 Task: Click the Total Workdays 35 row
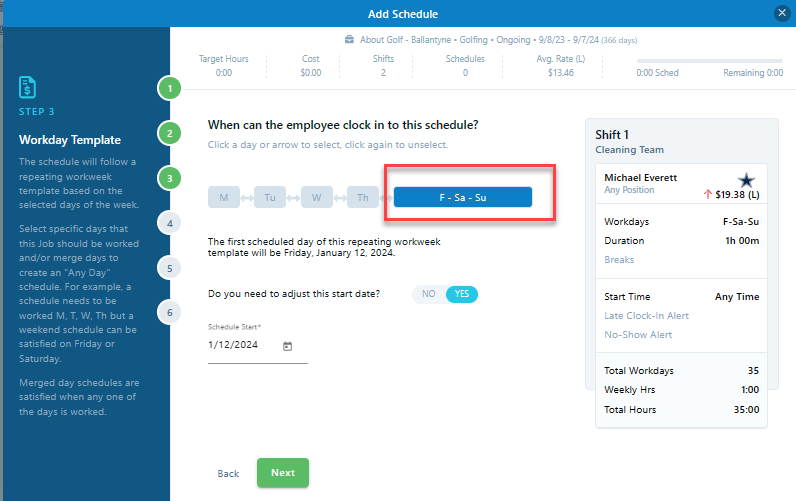point(681,371)
